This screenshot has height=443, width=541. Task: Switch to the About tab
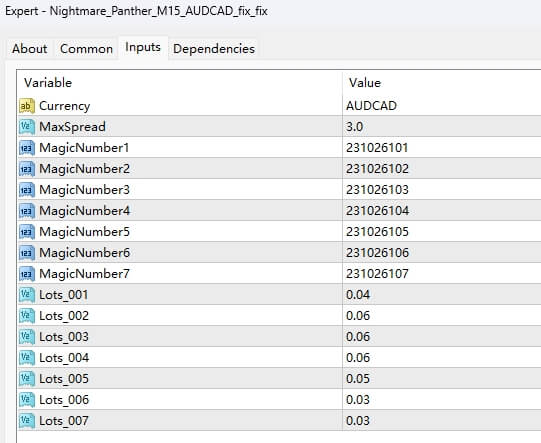[x=30, y=49]
